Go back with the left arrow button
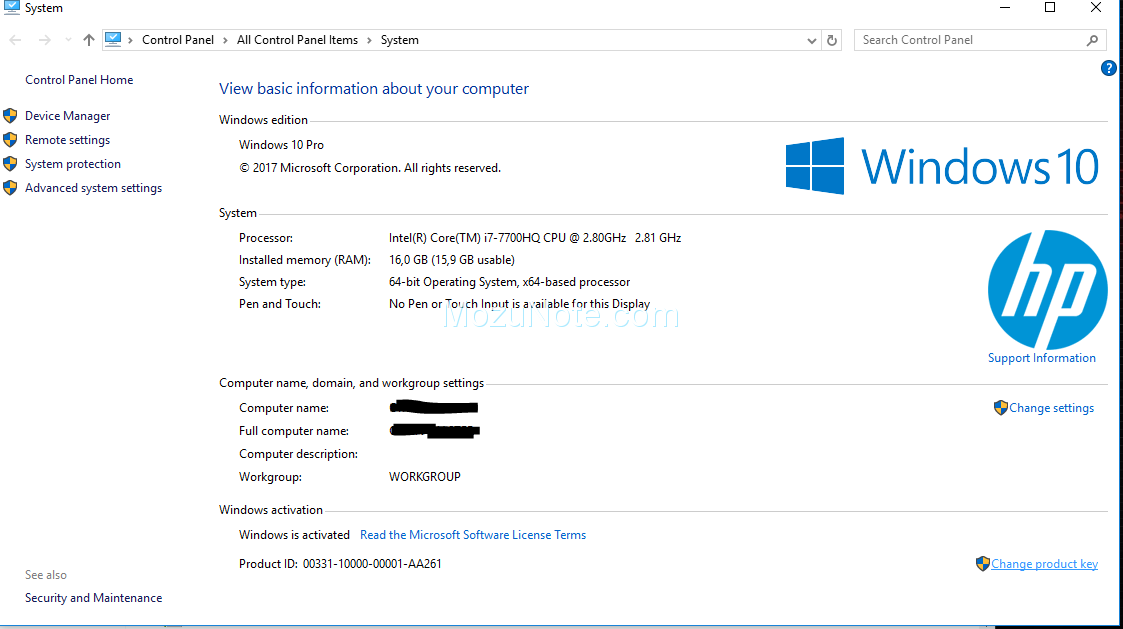Image resolution: width=1123 pixels, height=629 pixels. point(15,40)
